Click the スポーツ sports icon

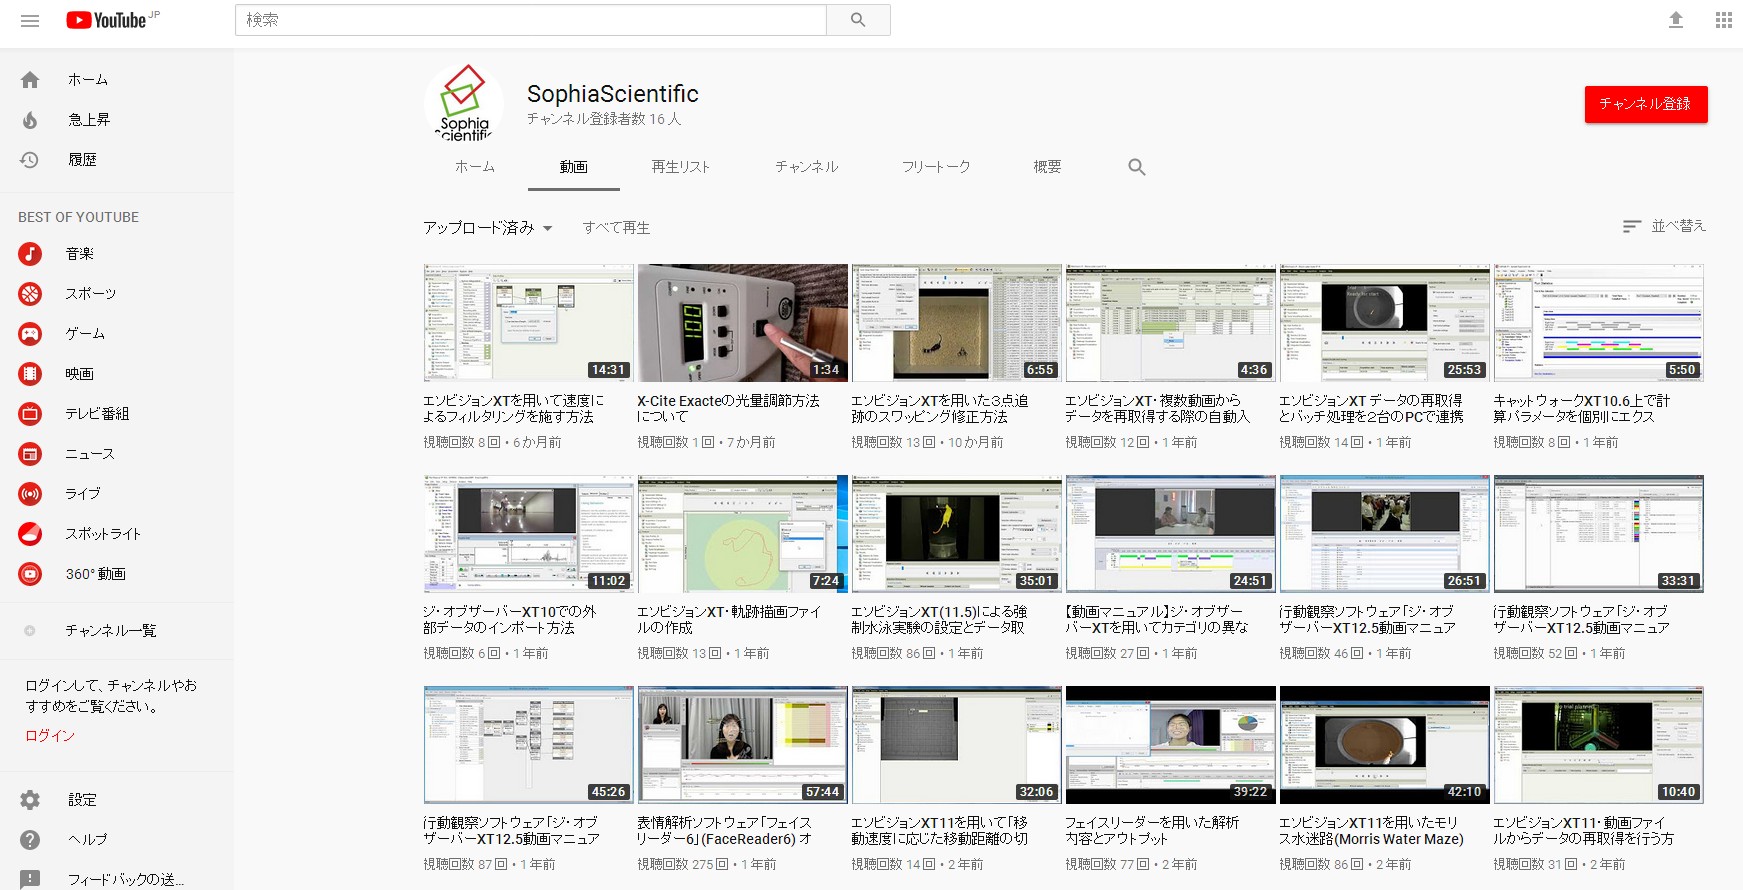point(30,294)
